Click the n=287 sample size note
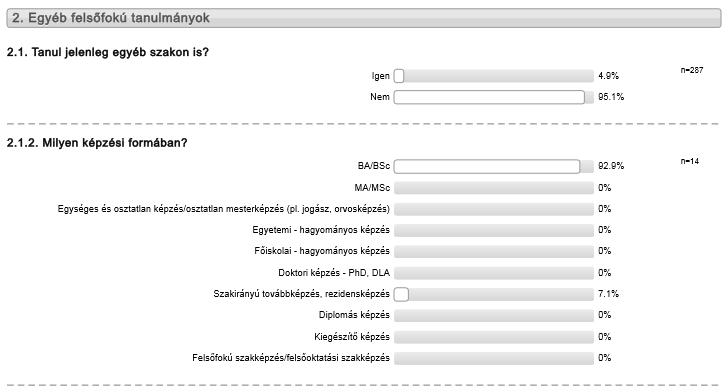 tap(692, 70)
